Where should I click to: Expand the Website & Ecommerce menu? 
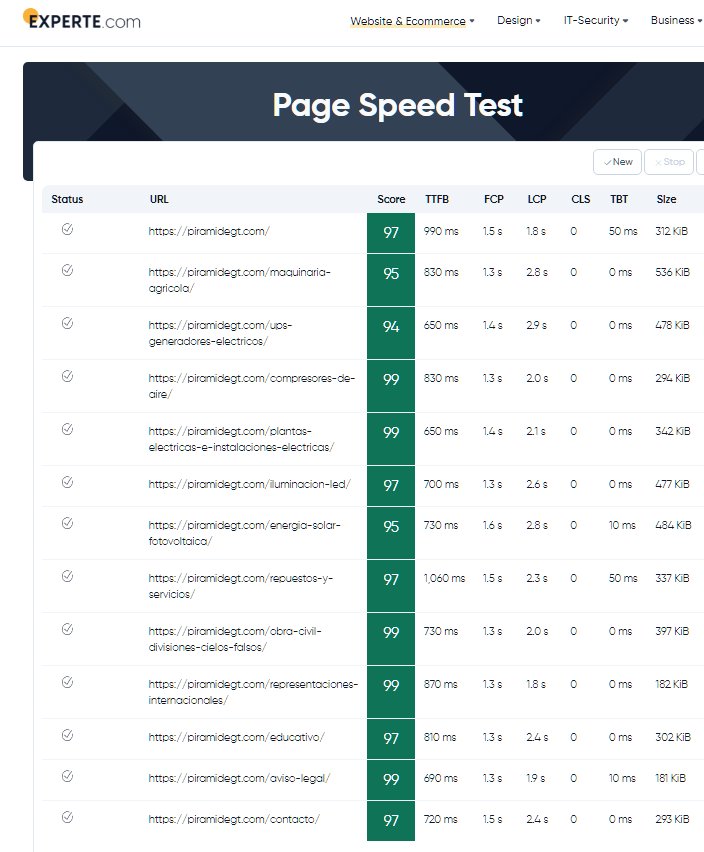(412, 21)
